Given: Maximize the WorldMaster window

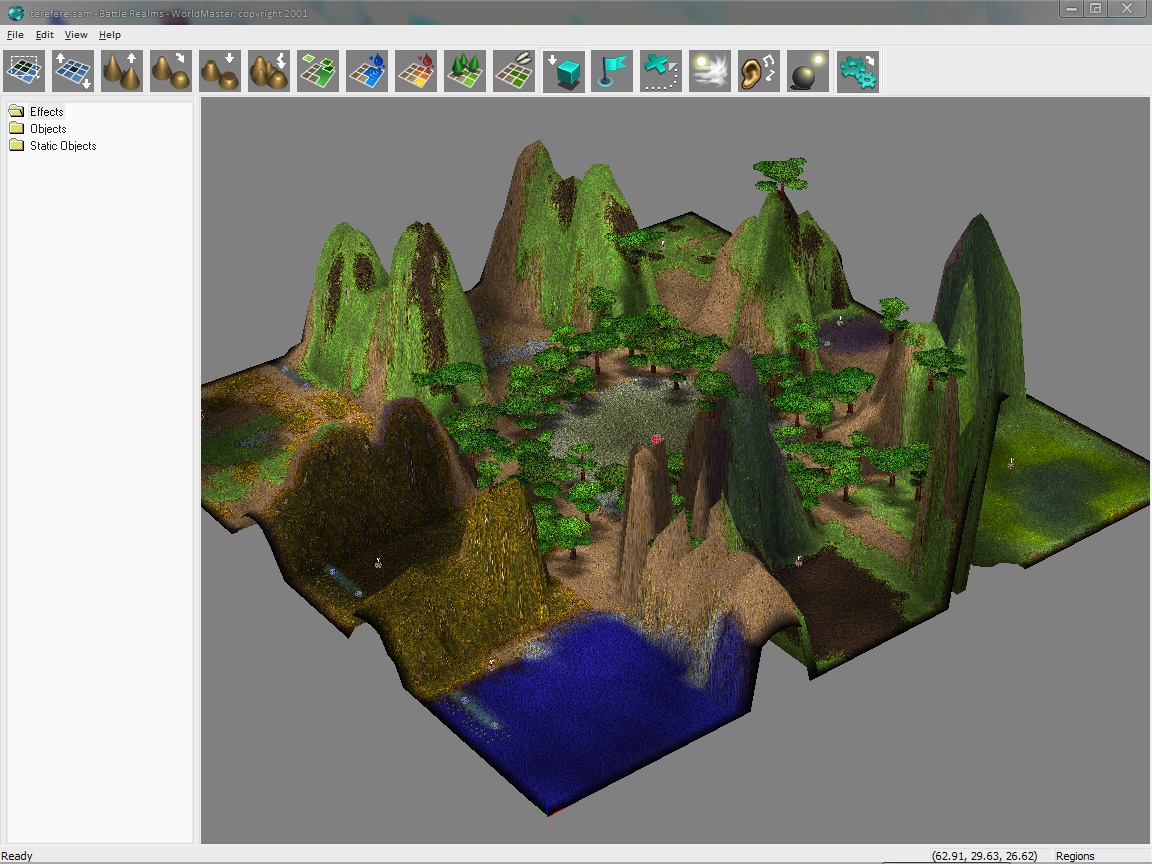Looking at the screenshot, I should [x=1095, y=9].
